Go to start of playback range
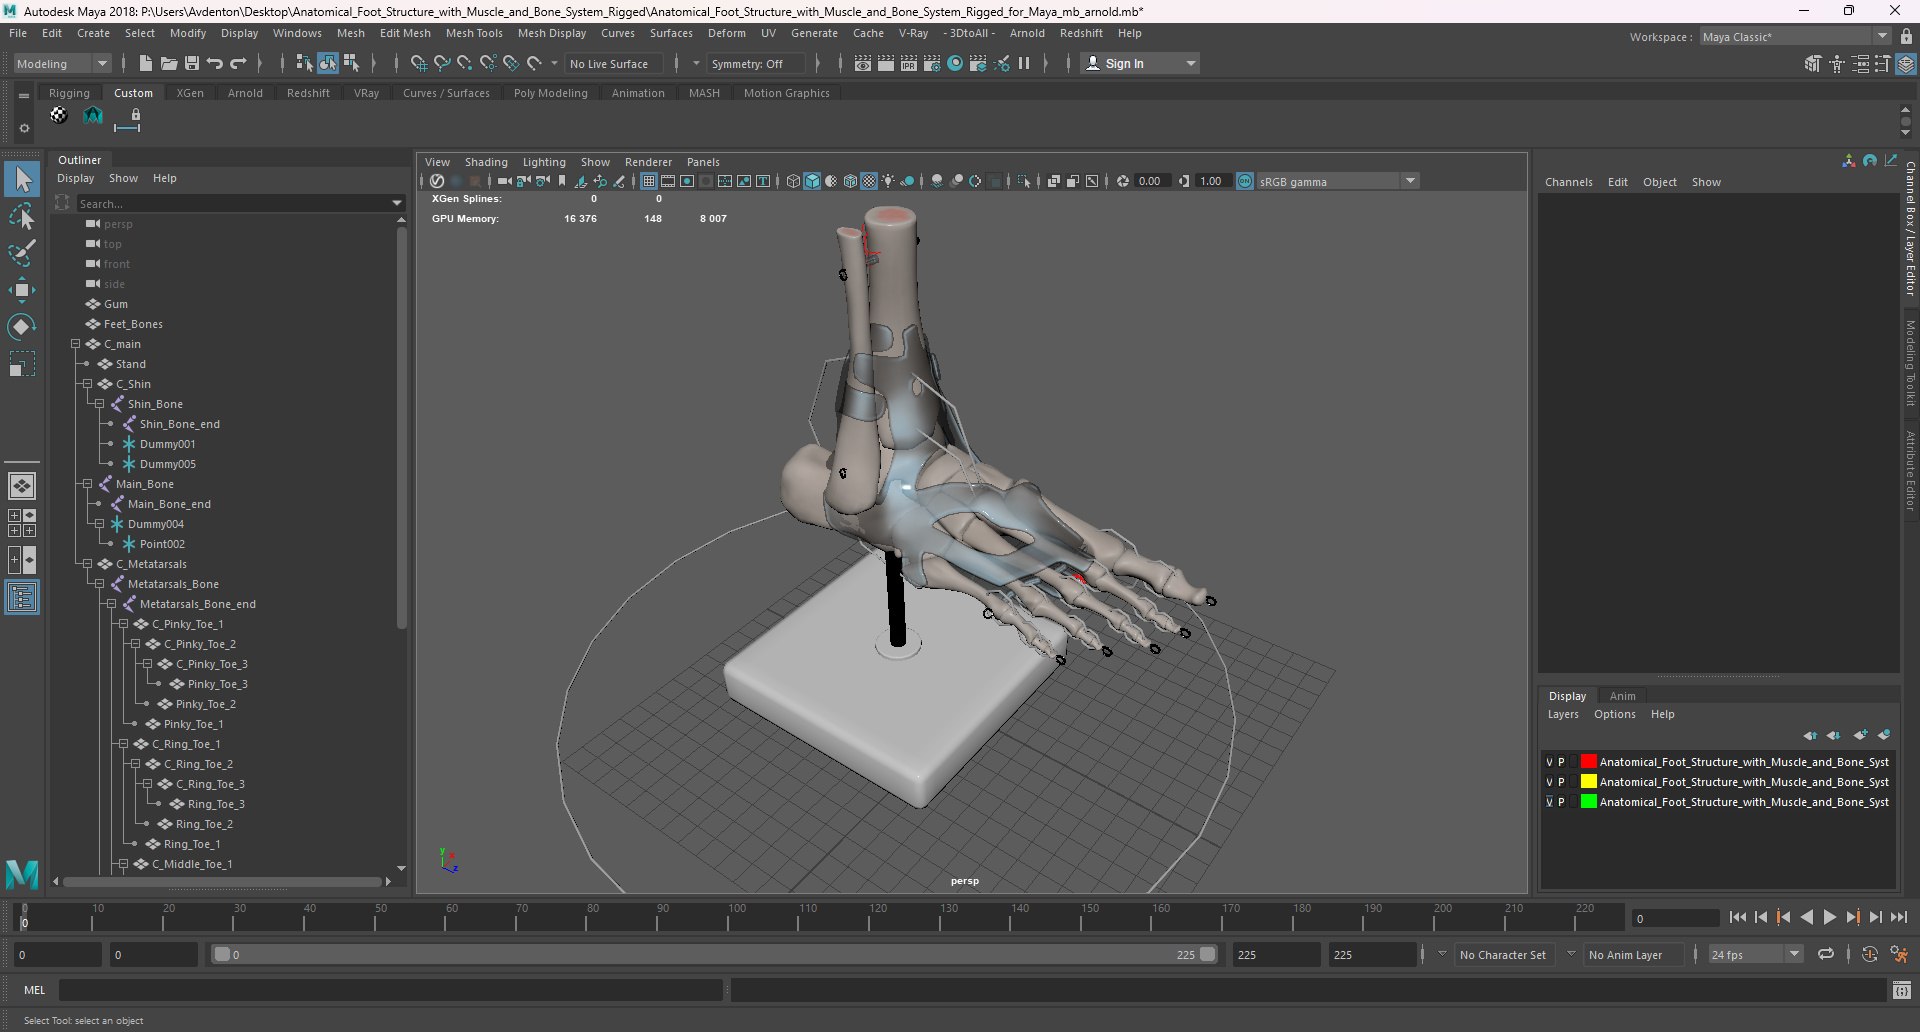This screenshot has height=1032, width=1920. (1737, 917)
